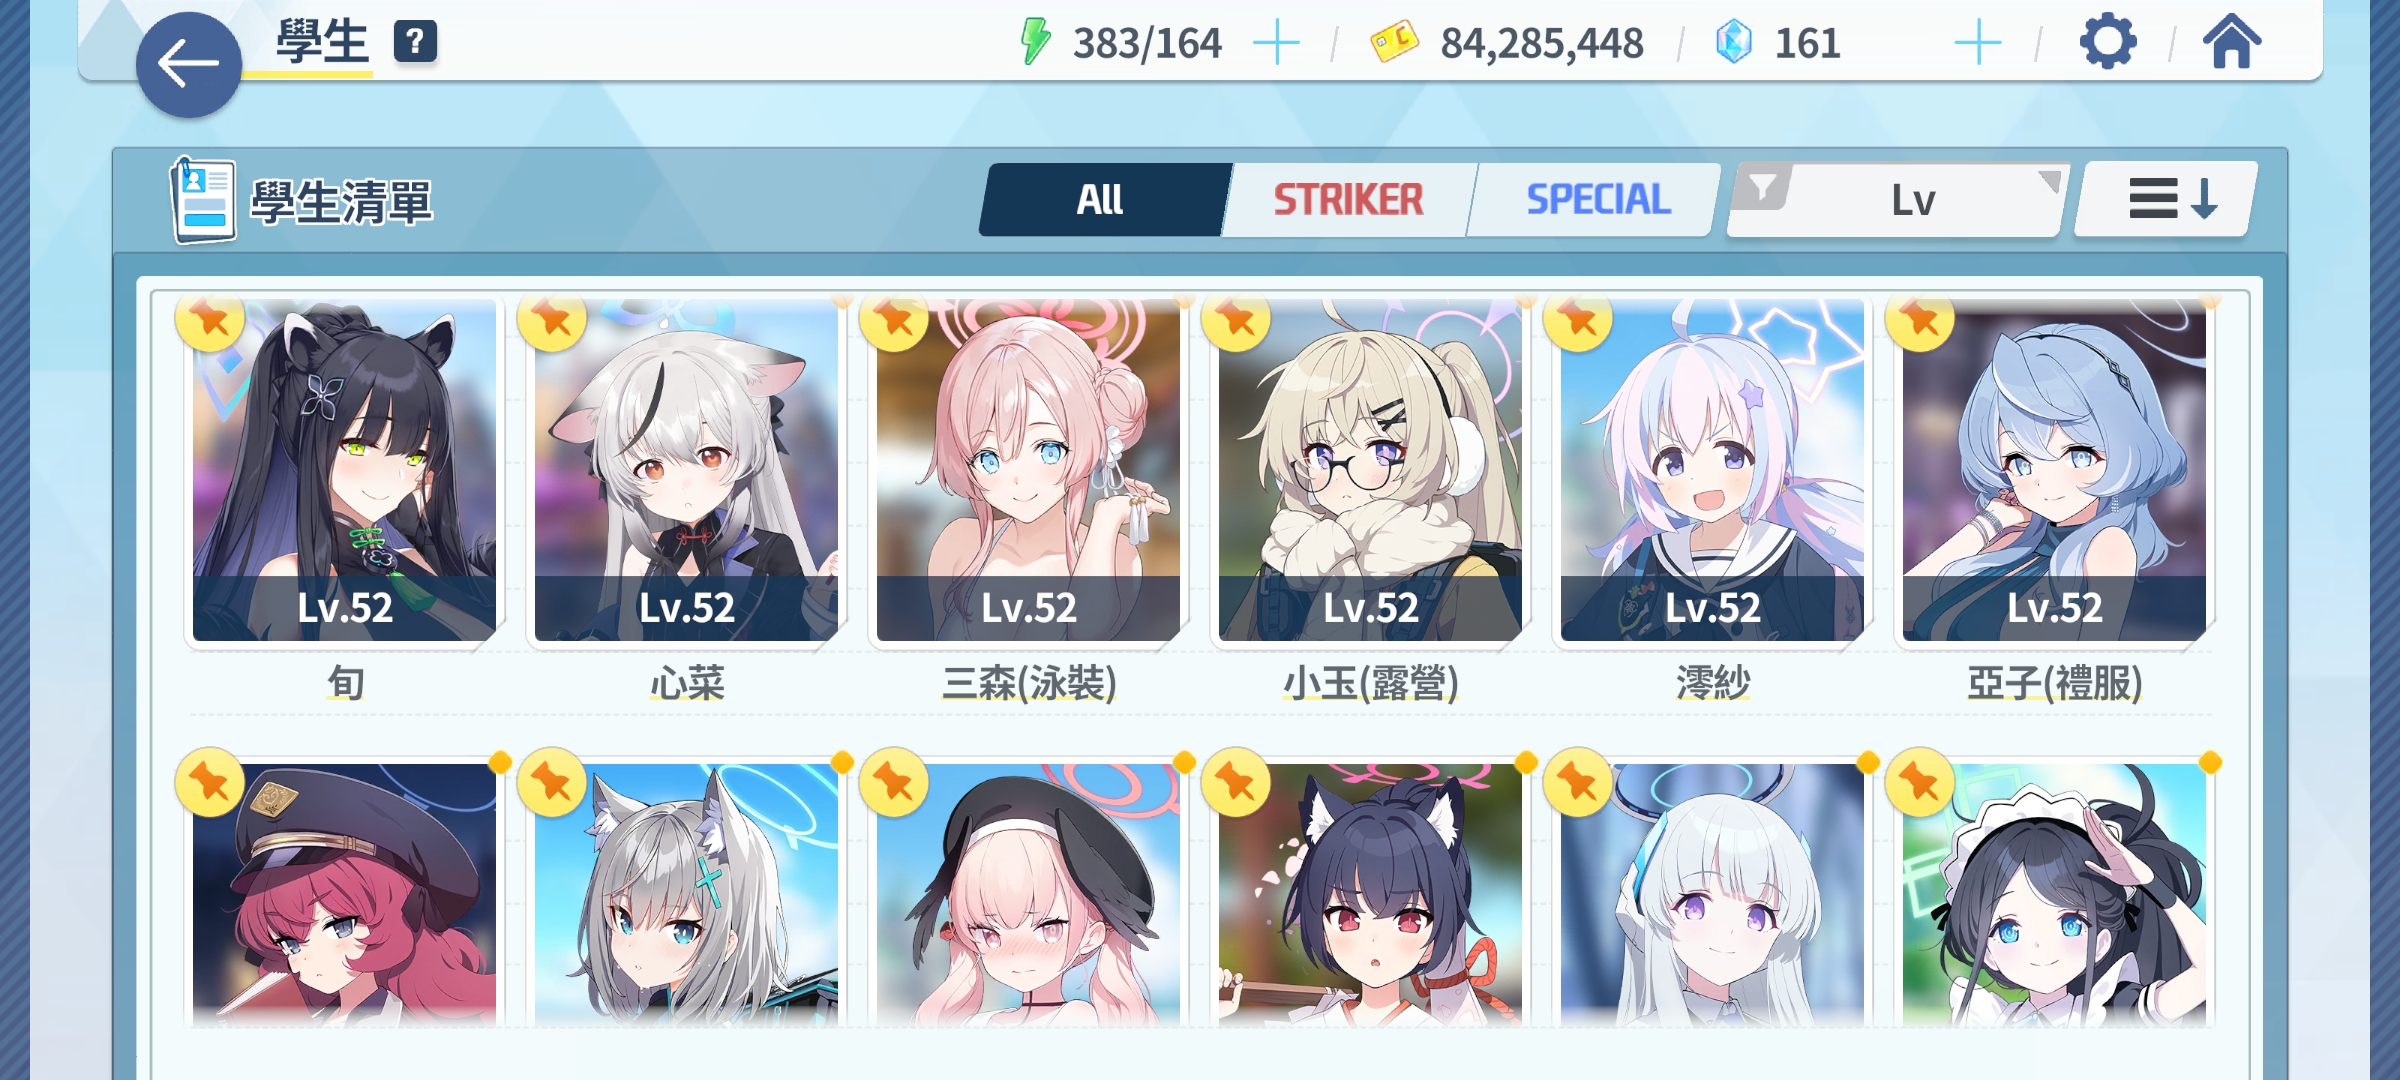This screenshot has height=1080, width=2400.
Task: Select the All tab
Action: (1101, 200)
